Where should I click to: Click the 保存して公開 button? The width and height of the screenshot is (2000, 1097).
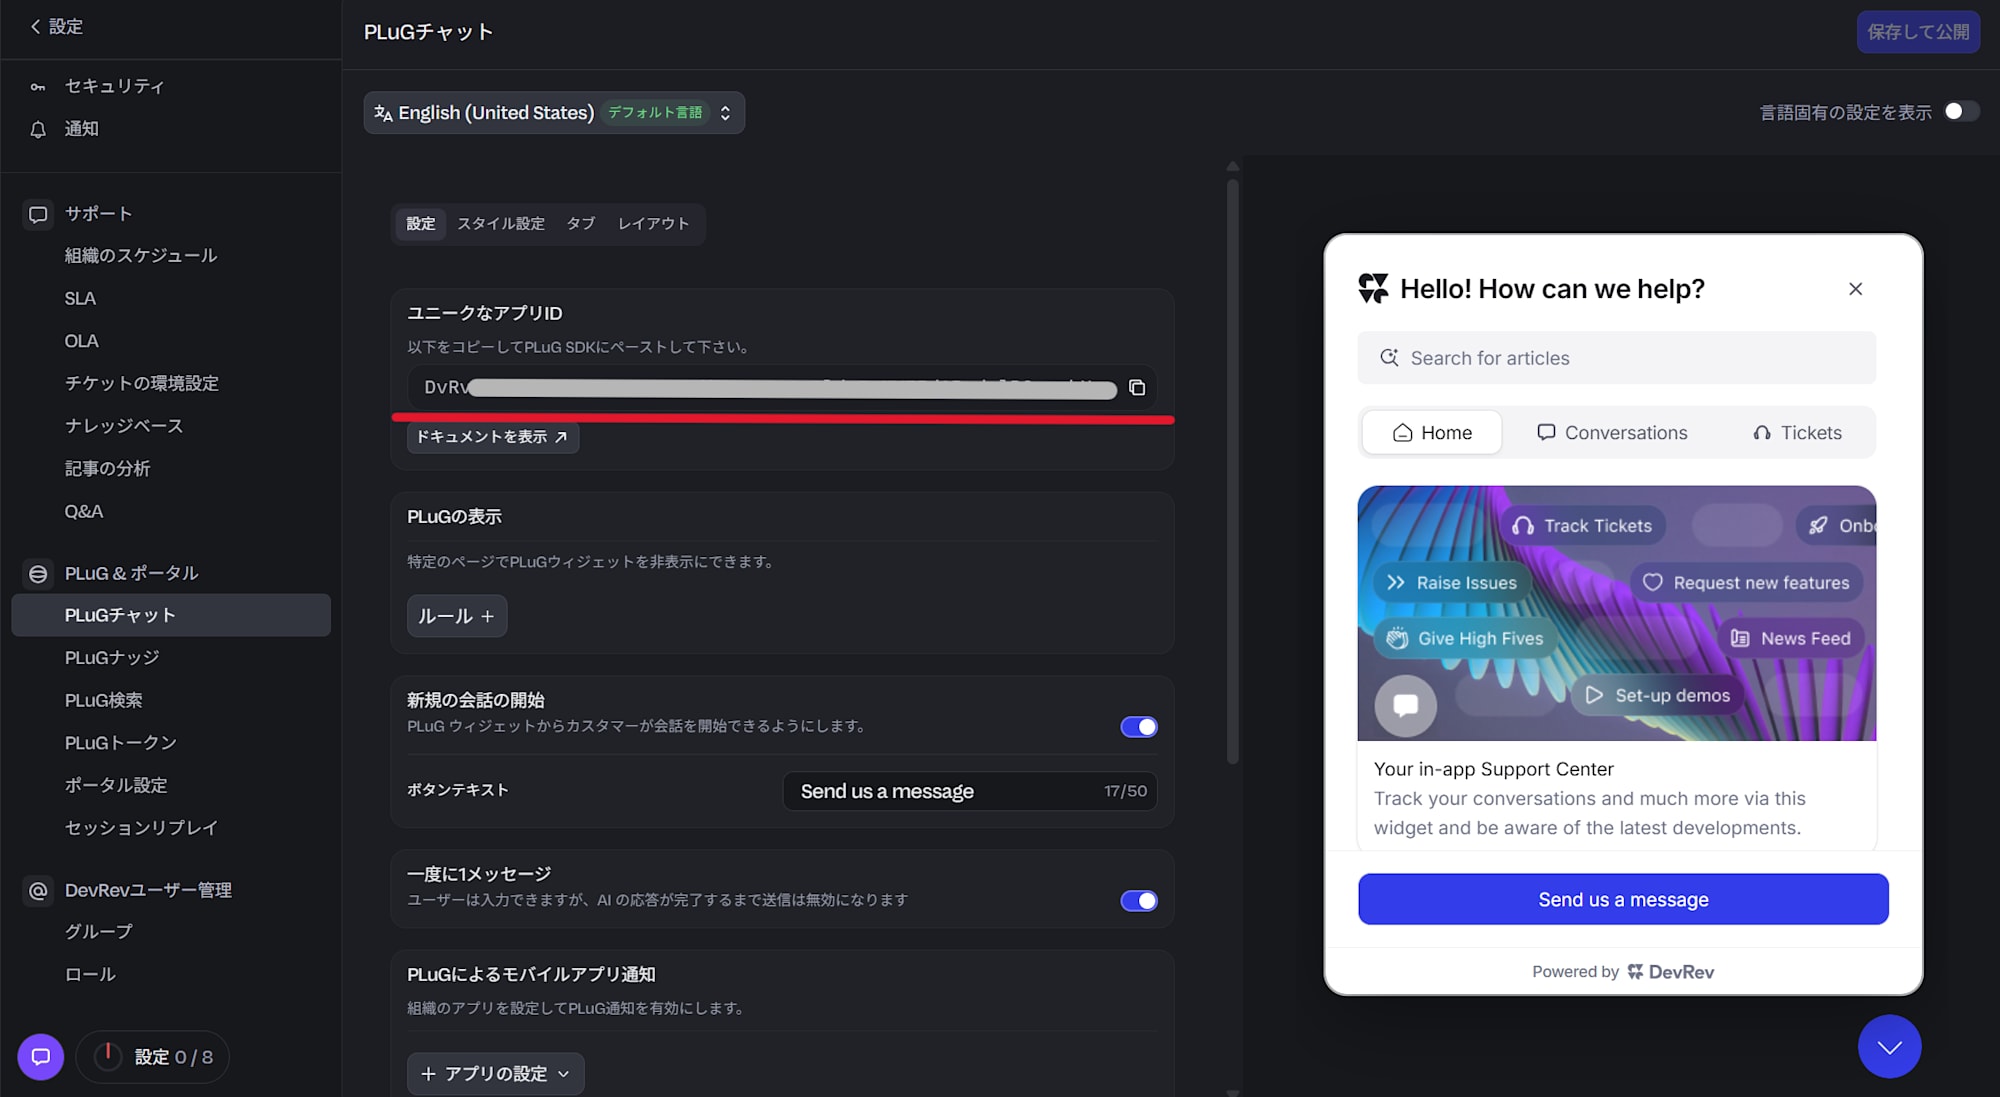pyautogui.click(x=1918, y=32)
